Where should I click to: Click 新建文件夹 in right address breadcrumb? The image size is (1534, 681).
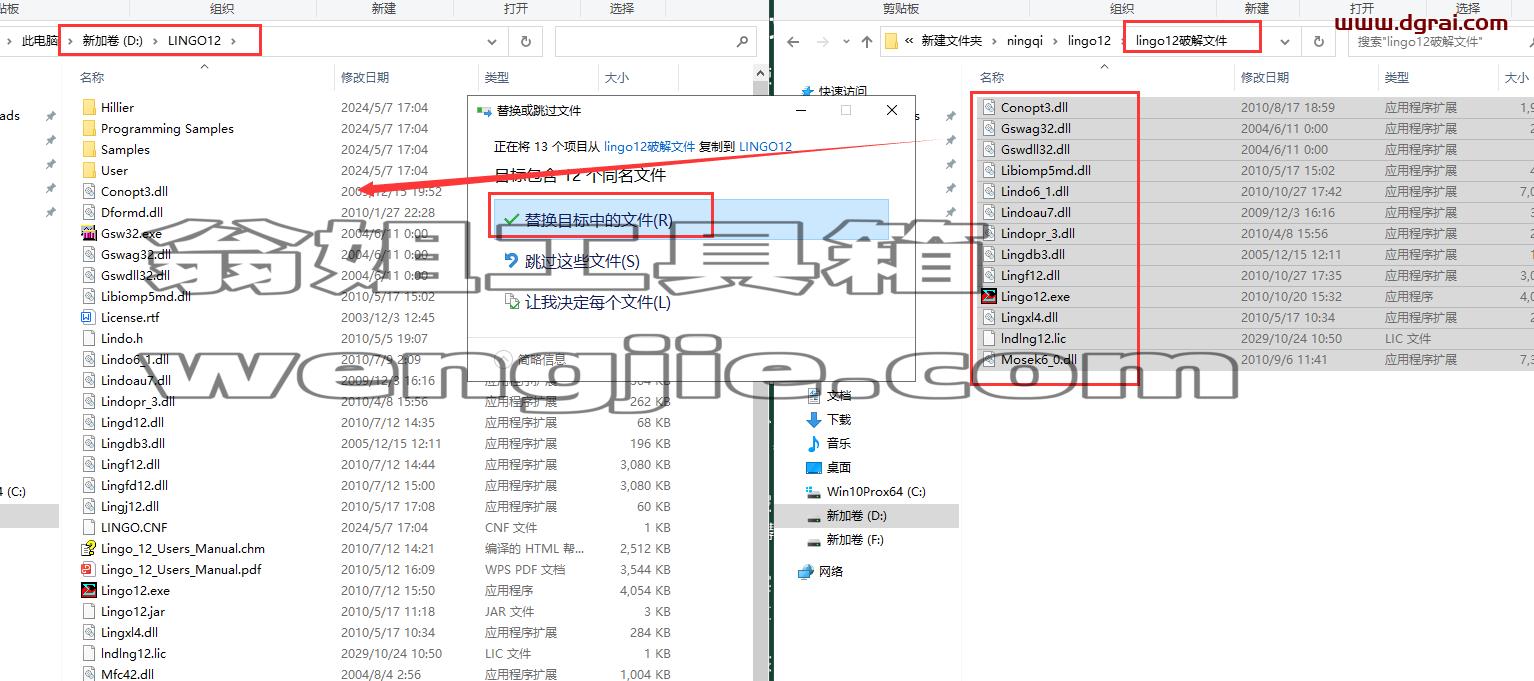[951, 41]
